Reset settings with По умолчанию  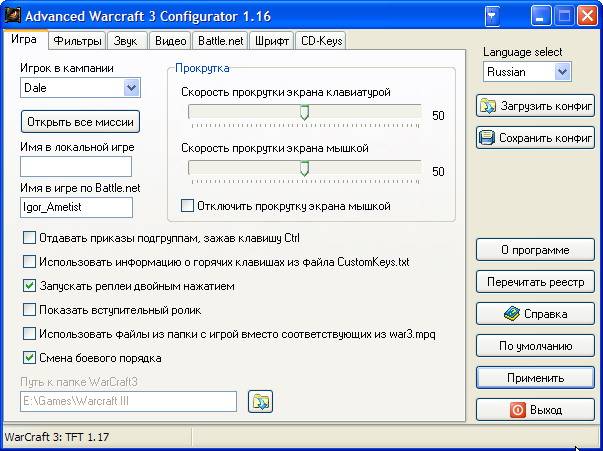pyautogui.click(x=535, y=346)
